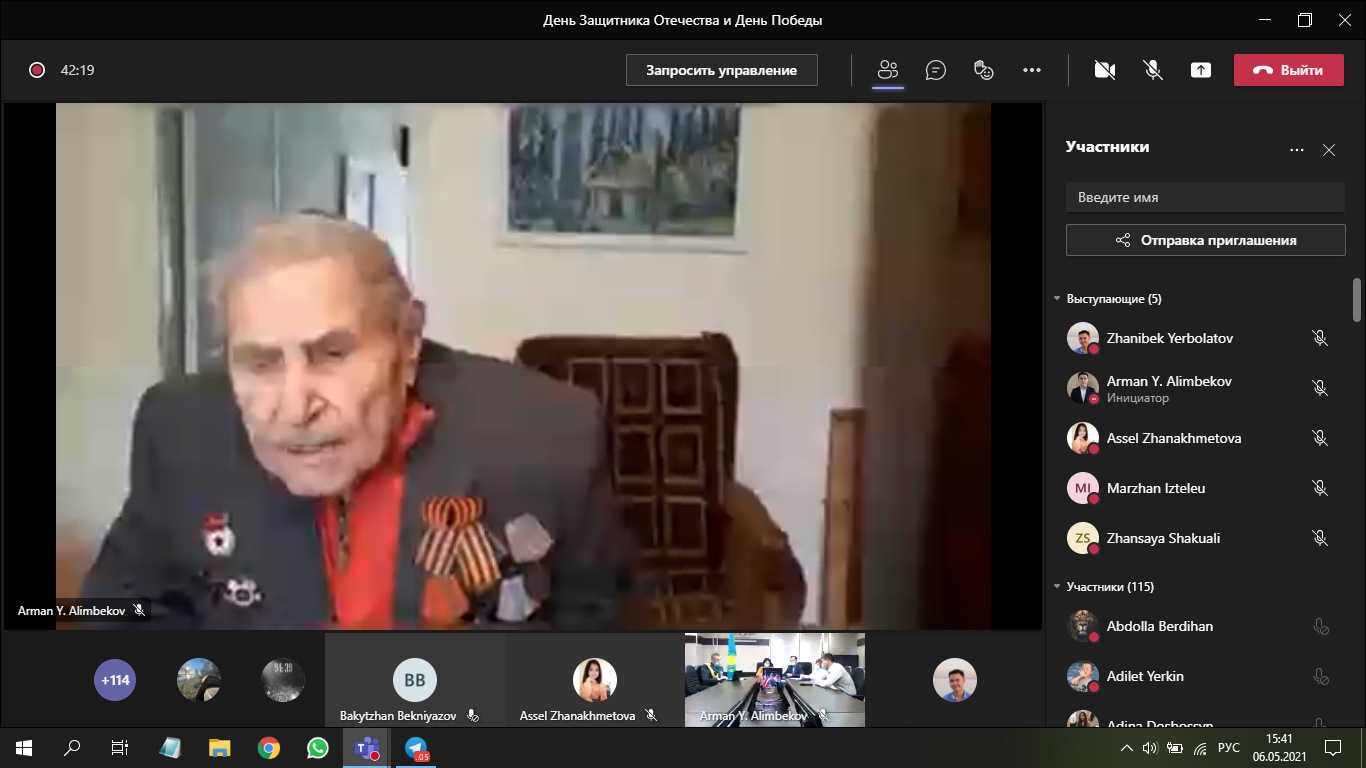Open the Windows Start menu
This screenshot has height=768, width=1366.
(x=24, y=747)
